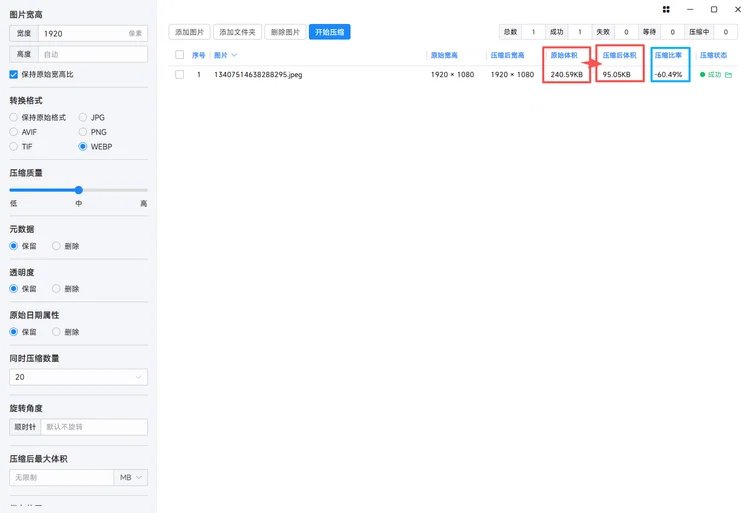Screen dimensions: 750x513
Task: Click the 压缩质量 slider handle
Action: [78, 189]
